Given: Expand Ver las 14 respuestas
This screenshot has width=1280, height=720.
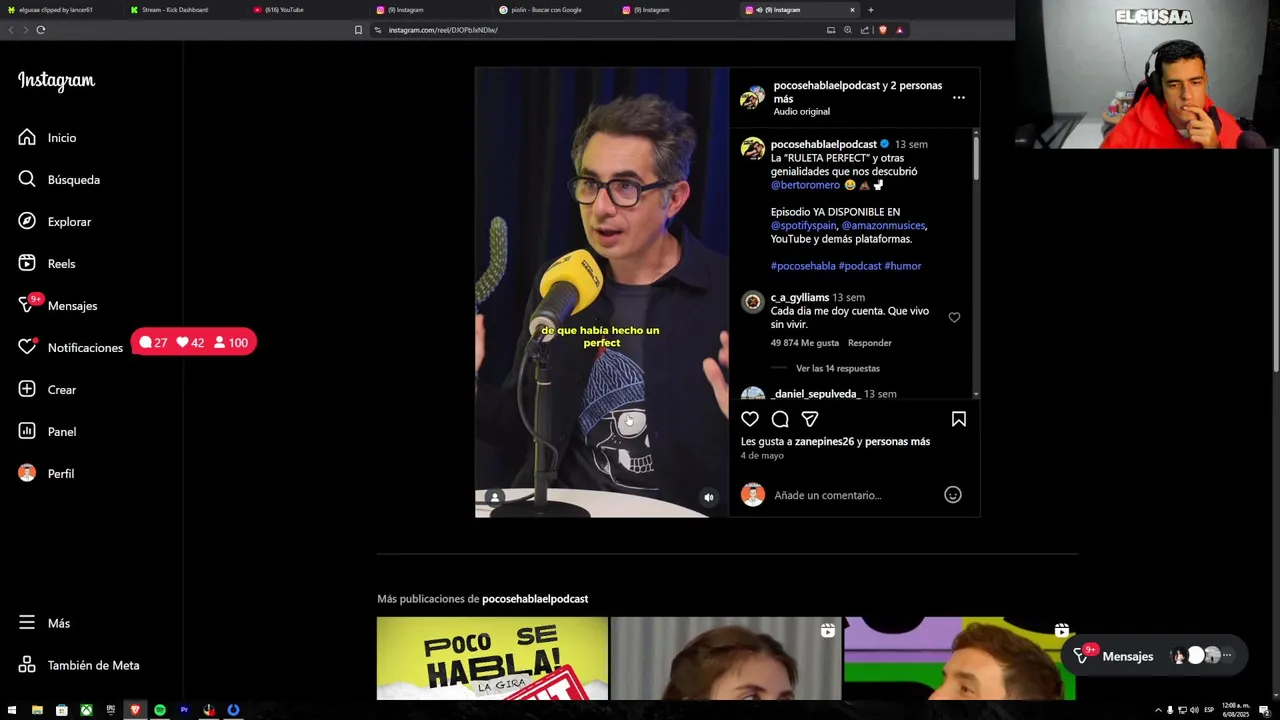Looking at the screenshot, I should click(x=838, y=368).
